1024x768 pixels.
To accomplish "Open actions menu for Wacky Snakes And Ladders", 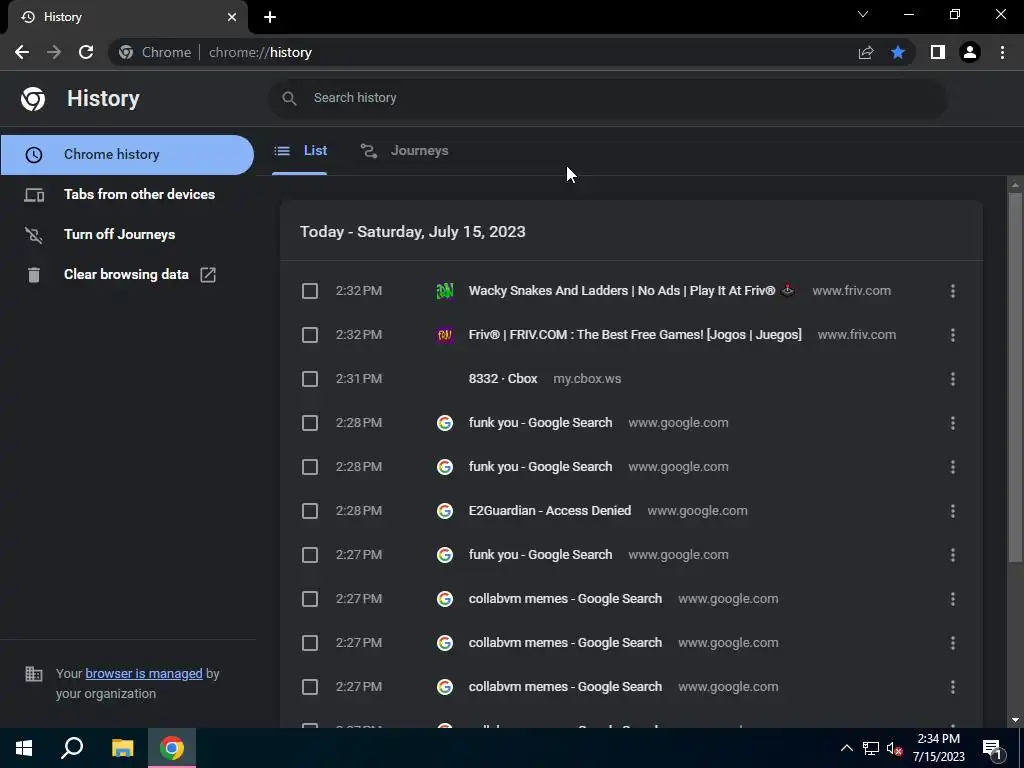I will (953, 291).
